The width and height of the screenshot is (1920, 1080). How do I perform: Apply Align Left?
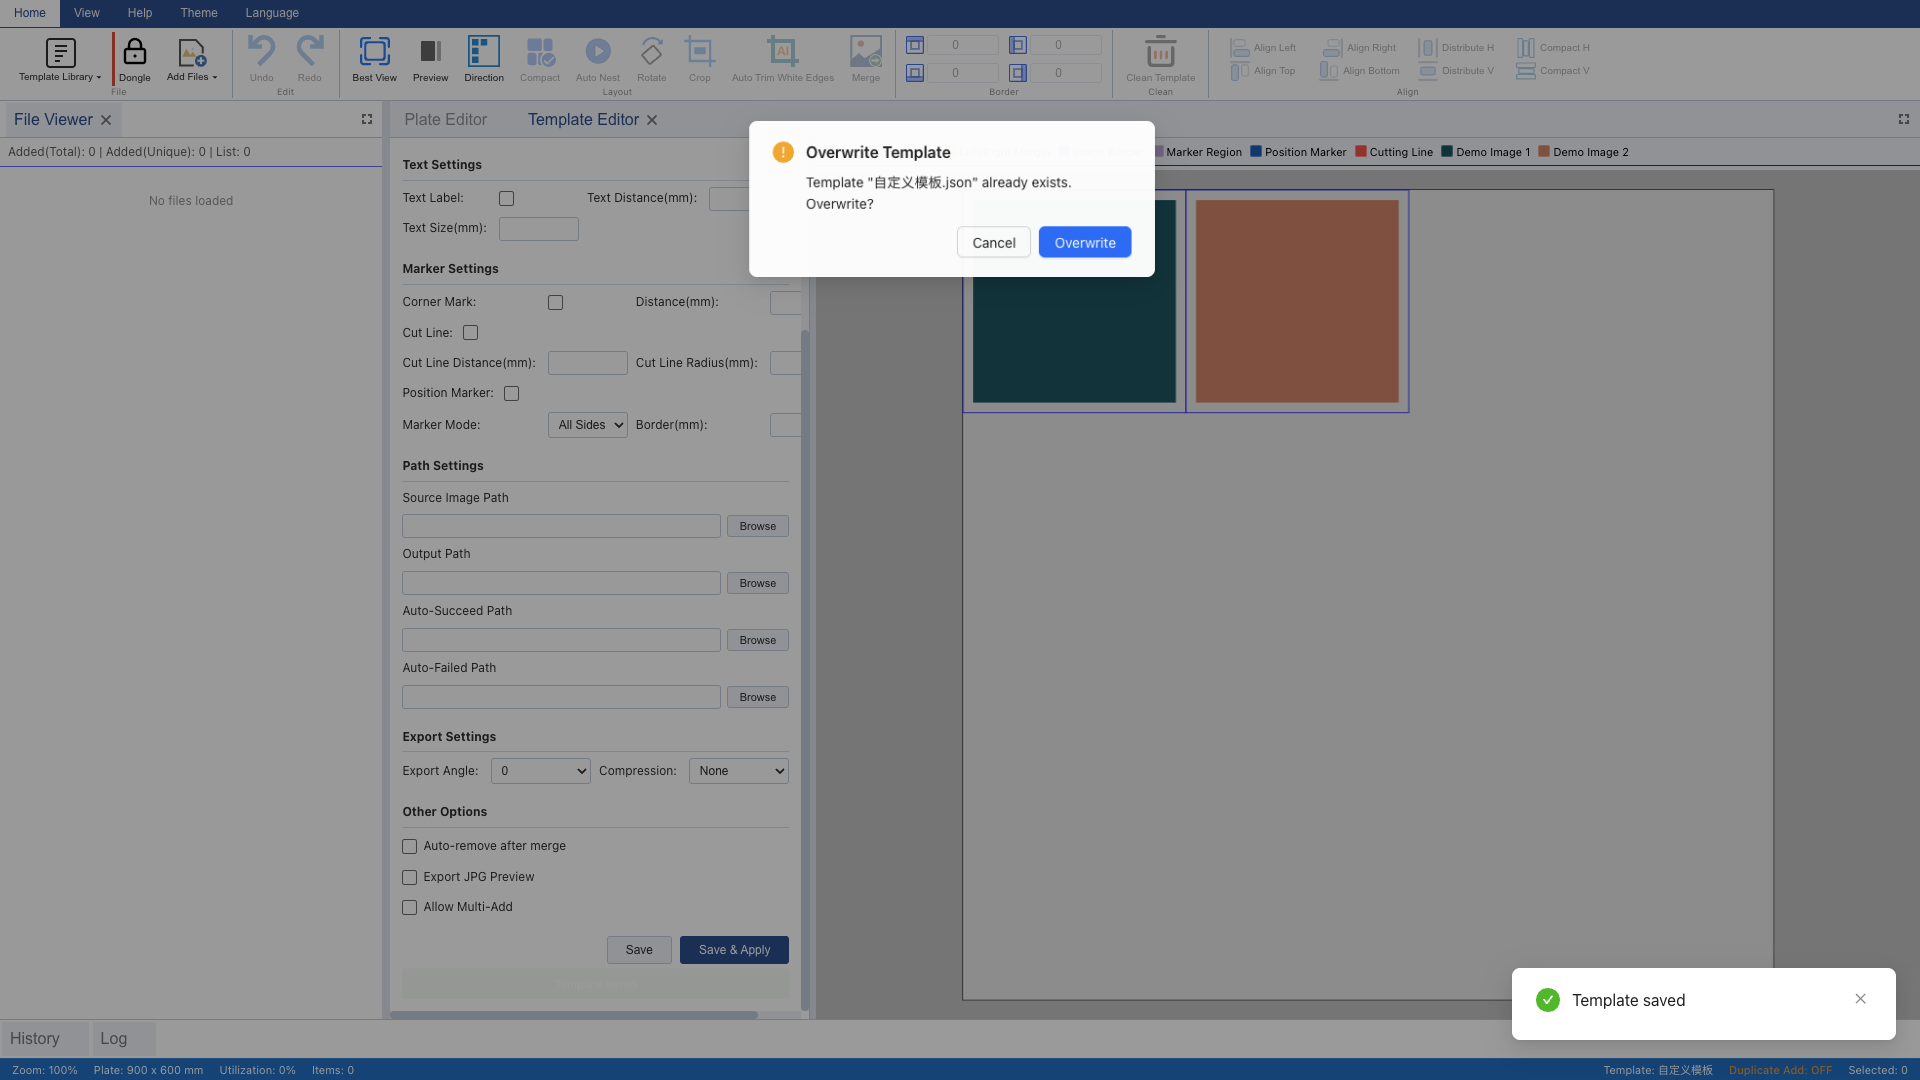tap(1263, 48)
